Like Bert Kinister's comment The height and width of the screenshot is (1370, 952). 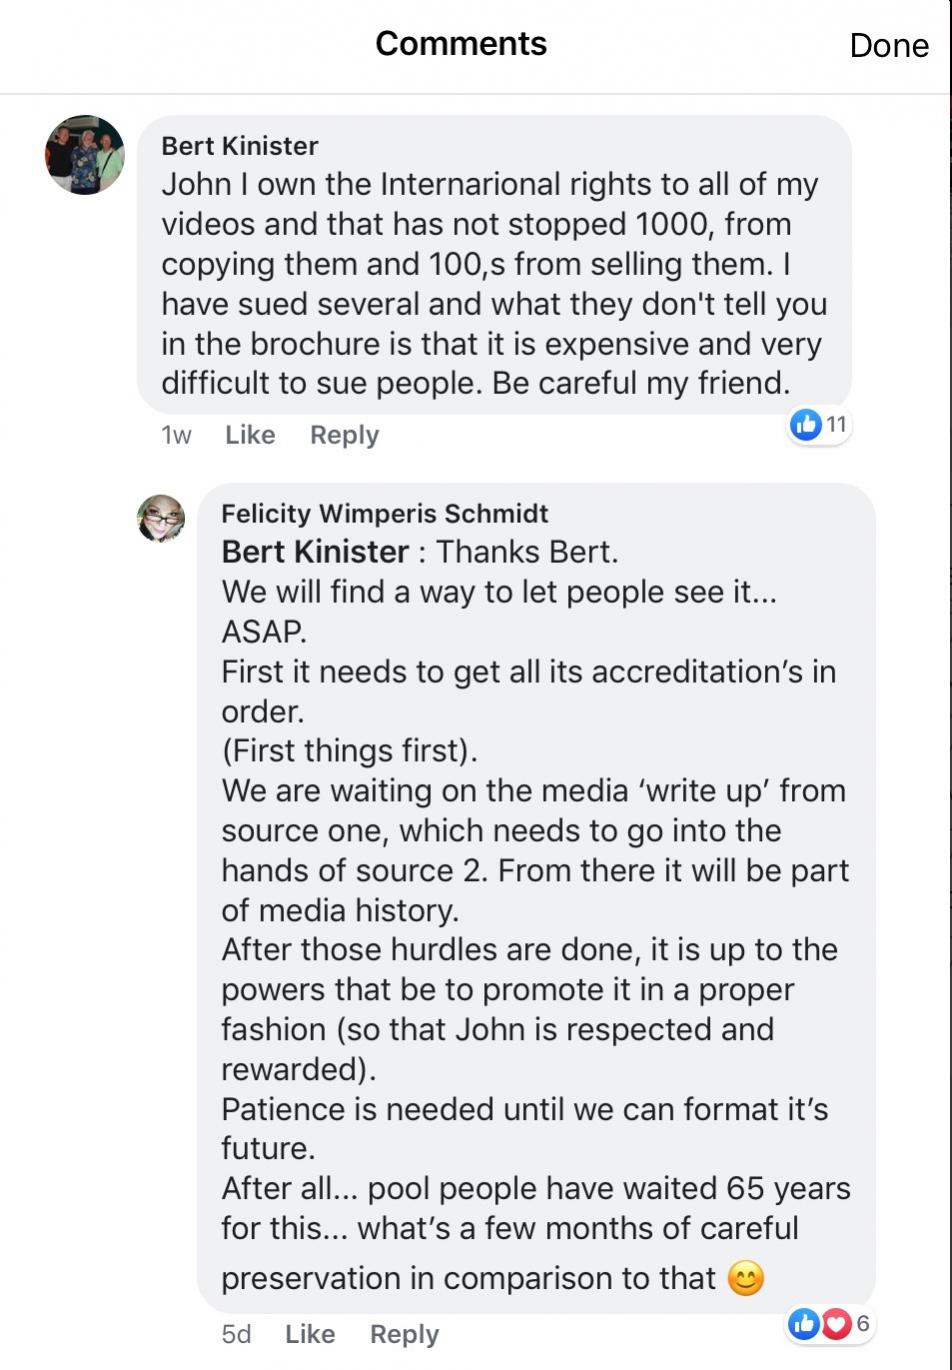[250, 435]
